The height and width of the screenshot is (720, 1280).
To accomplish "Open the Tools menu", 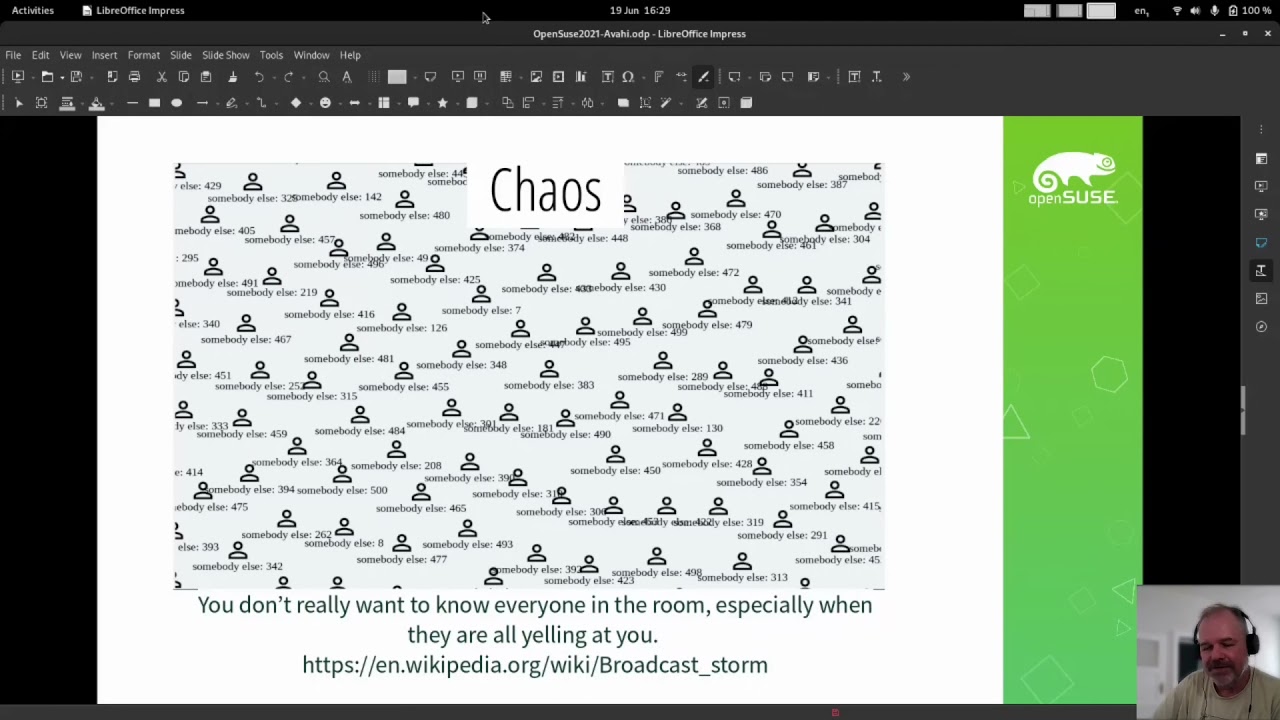I will coord(271,55).
